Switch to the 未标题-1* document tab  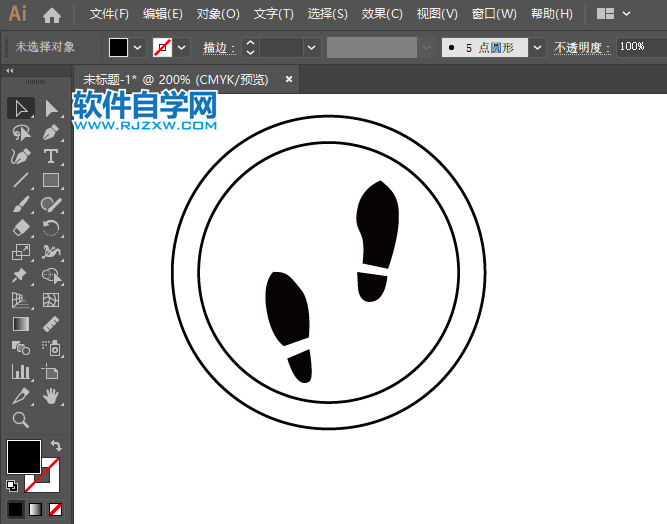[x=176, y=80]
